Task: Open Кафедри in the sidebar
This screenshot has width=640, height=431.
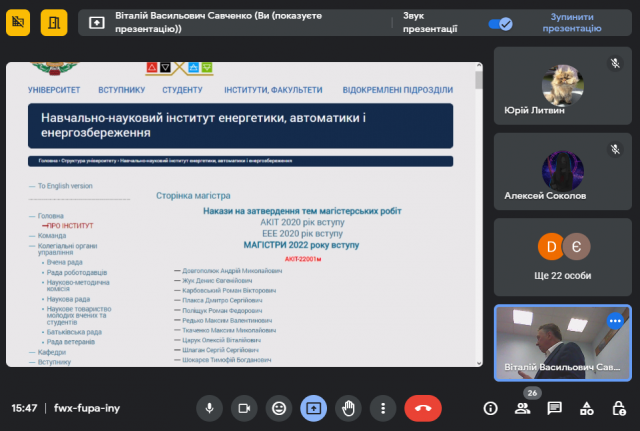Action: (x=51, y=352)
